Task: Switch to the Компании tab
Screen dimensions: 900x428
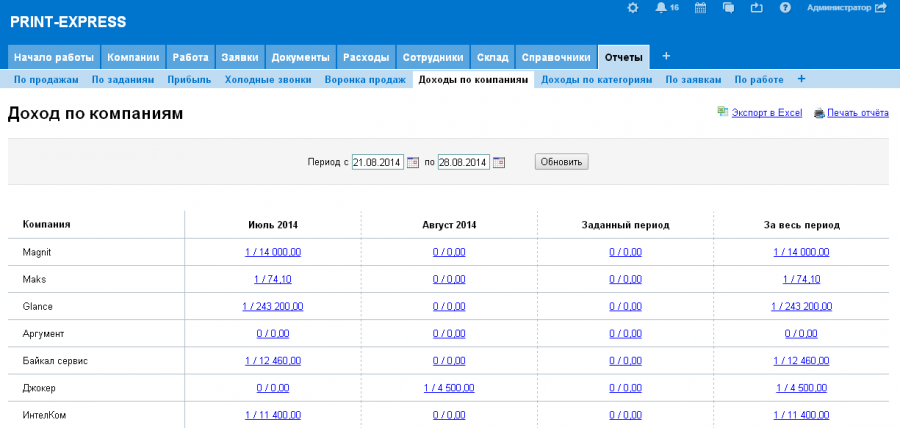Action: [133, 57]
